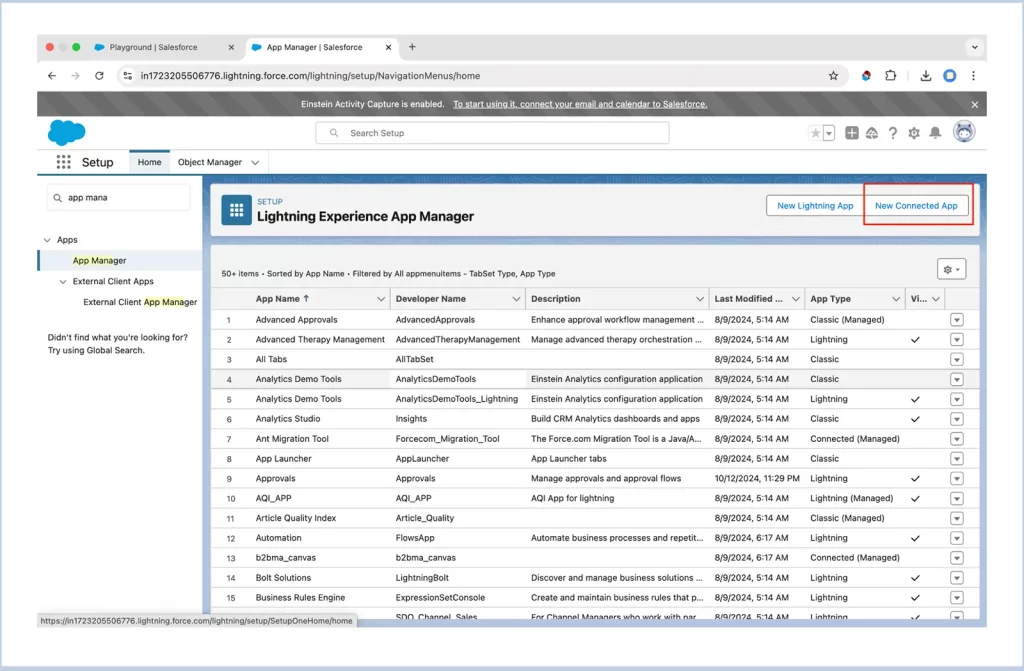Open the Object Manager tab dropdown chevron
This screenshot has height=671, width=1024.
click(255, 163)
